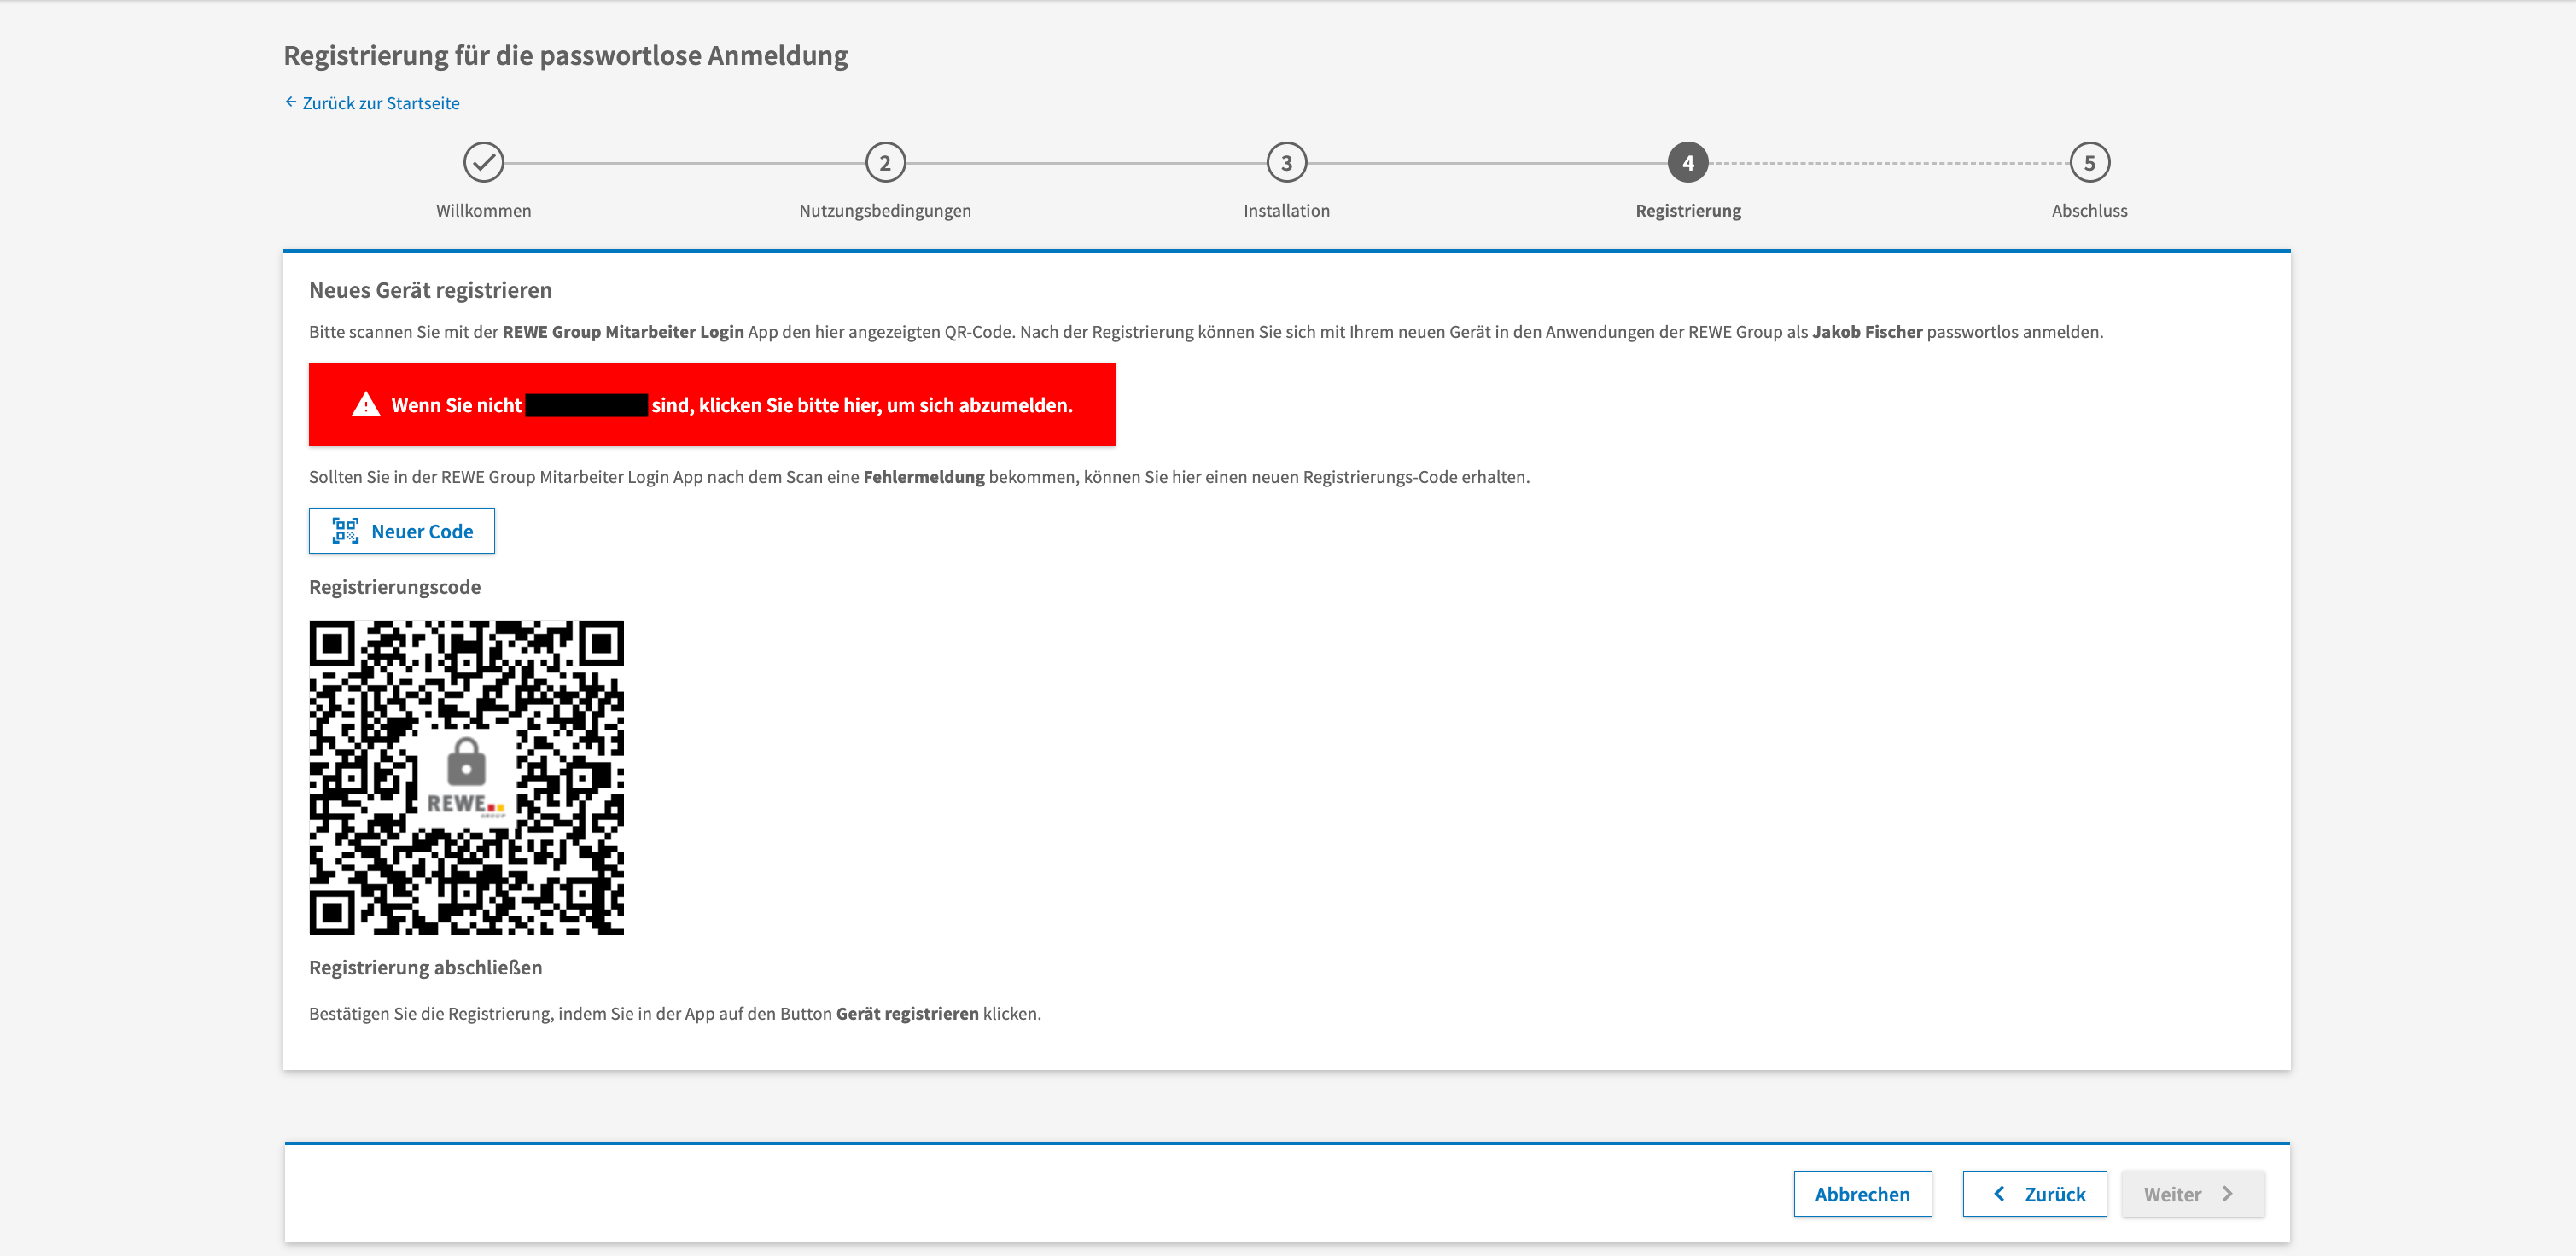Click the Registrierung step label

coord(1688,211)
